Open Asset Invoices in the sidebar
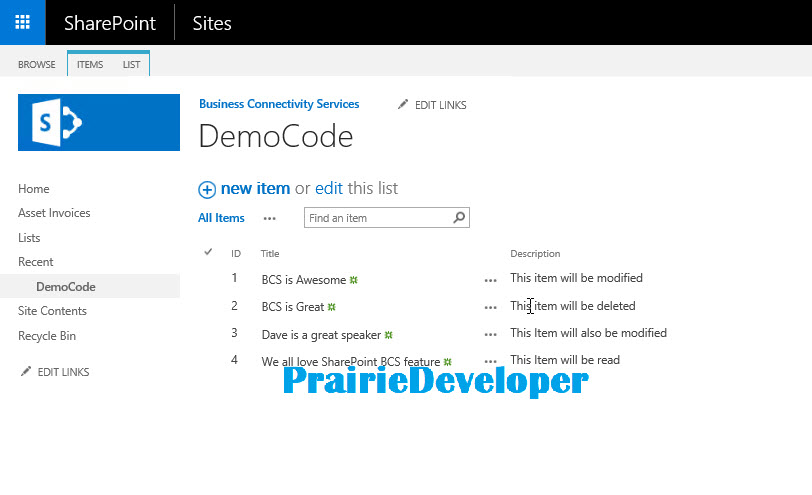Screen dimensions: 812x495 pos(54,213)
